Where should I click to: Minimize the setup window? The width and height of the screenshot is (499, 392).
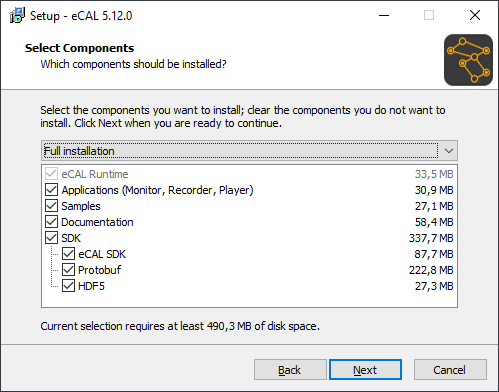pyautogui.click(x=384, y=15)
